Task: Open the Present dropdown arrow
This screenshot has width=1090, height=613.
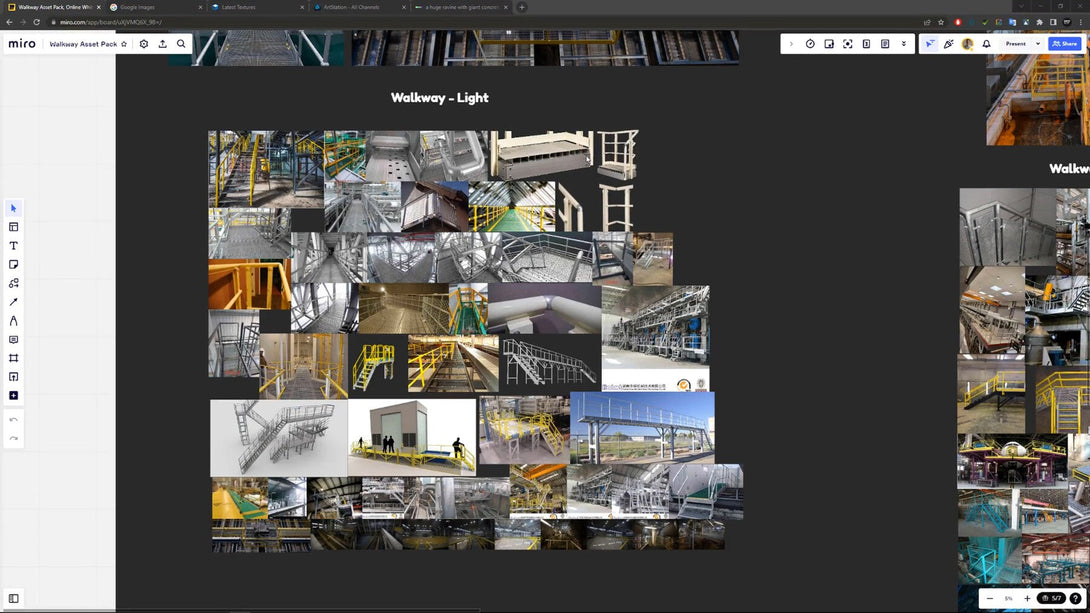Action: coord(1039,44)
